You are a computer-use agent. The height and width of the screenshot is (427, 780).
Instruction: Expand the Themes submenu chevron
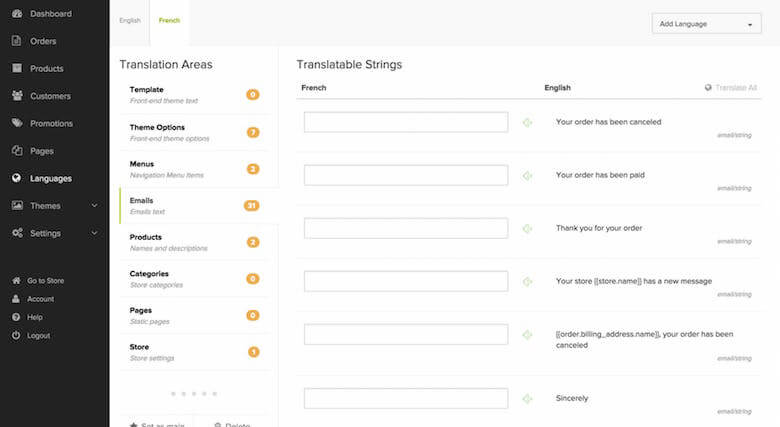click(94, 206)
